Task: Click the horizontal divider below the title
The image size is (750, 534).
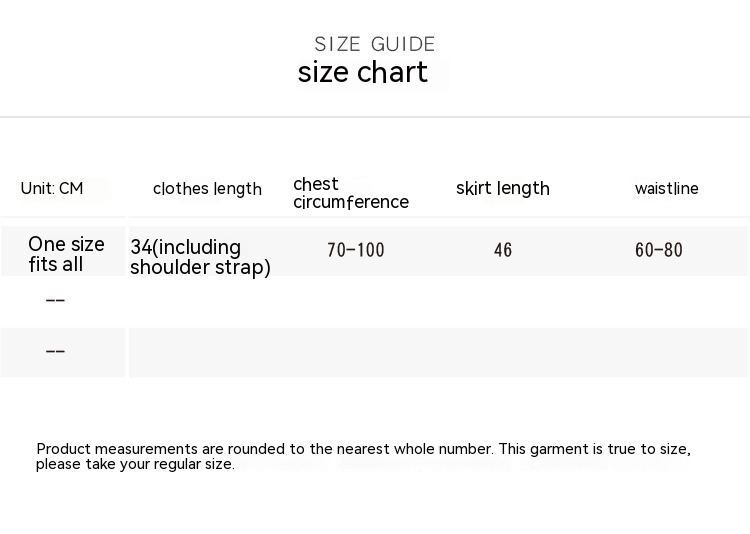Action: (x=375, y=117)
